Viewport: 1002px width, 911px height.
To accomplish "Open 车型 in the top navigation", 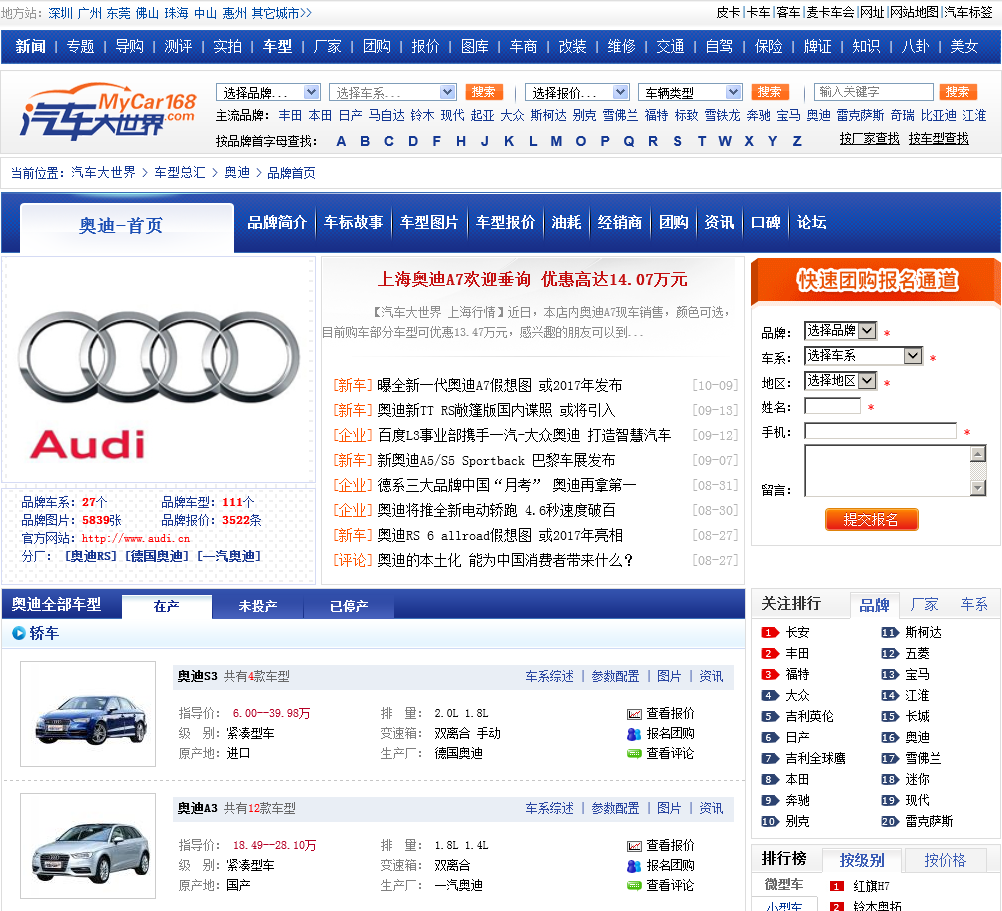I will [277, 47].
